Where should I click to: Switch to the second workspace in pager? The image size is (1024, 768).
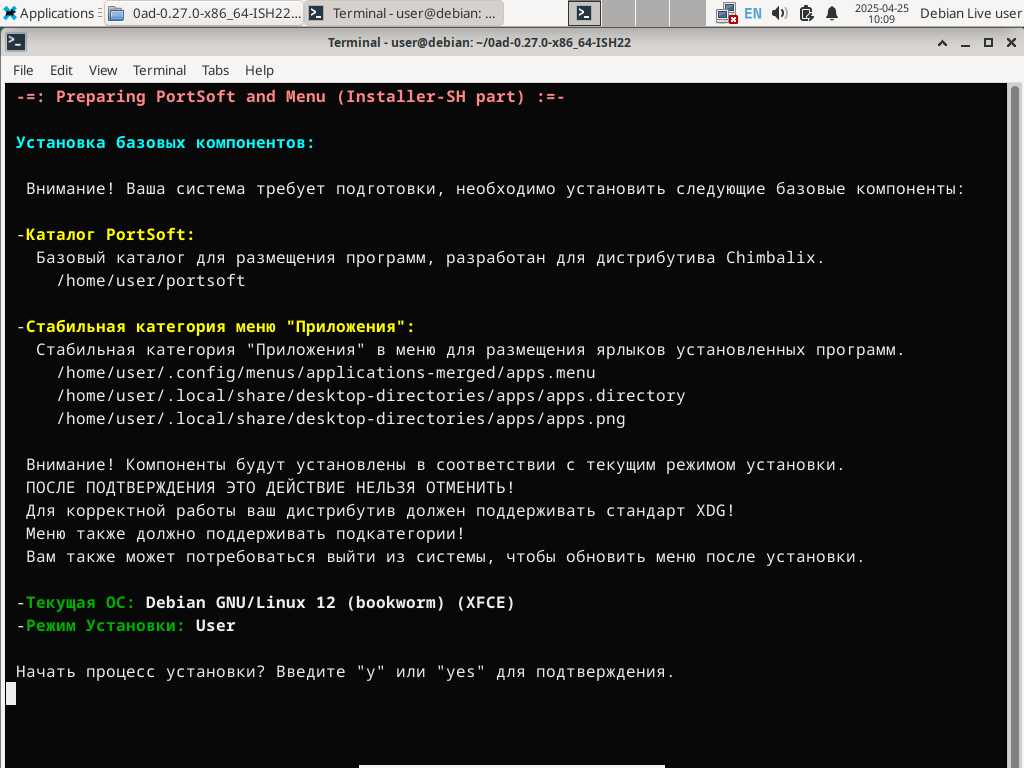[x=618, y=13]
